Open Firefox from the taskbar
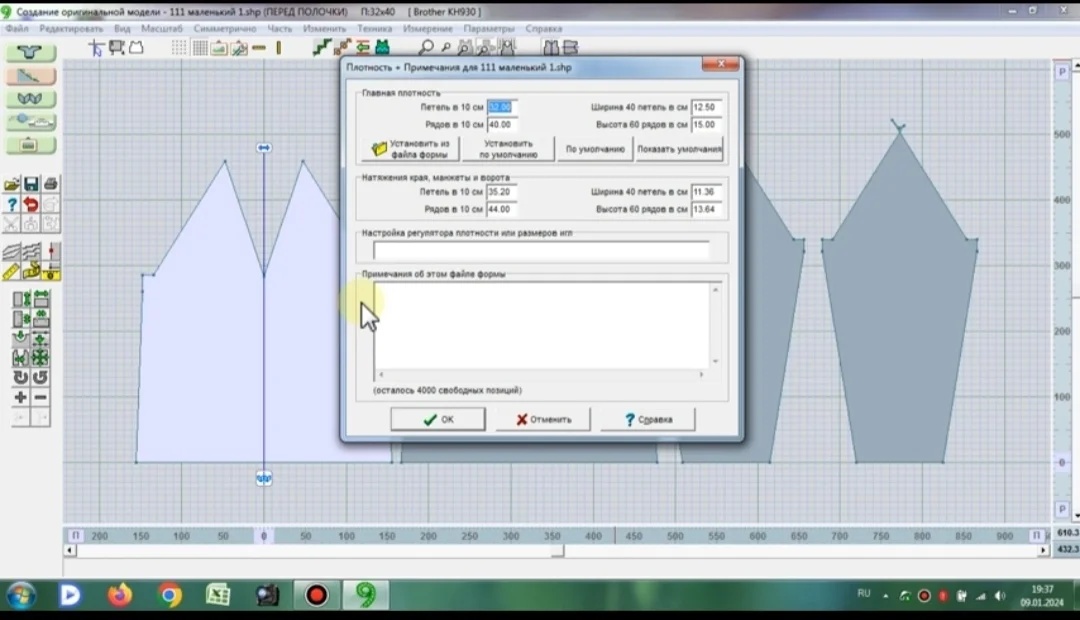This screenshot has height=620, width=1080. pos(120,595)
